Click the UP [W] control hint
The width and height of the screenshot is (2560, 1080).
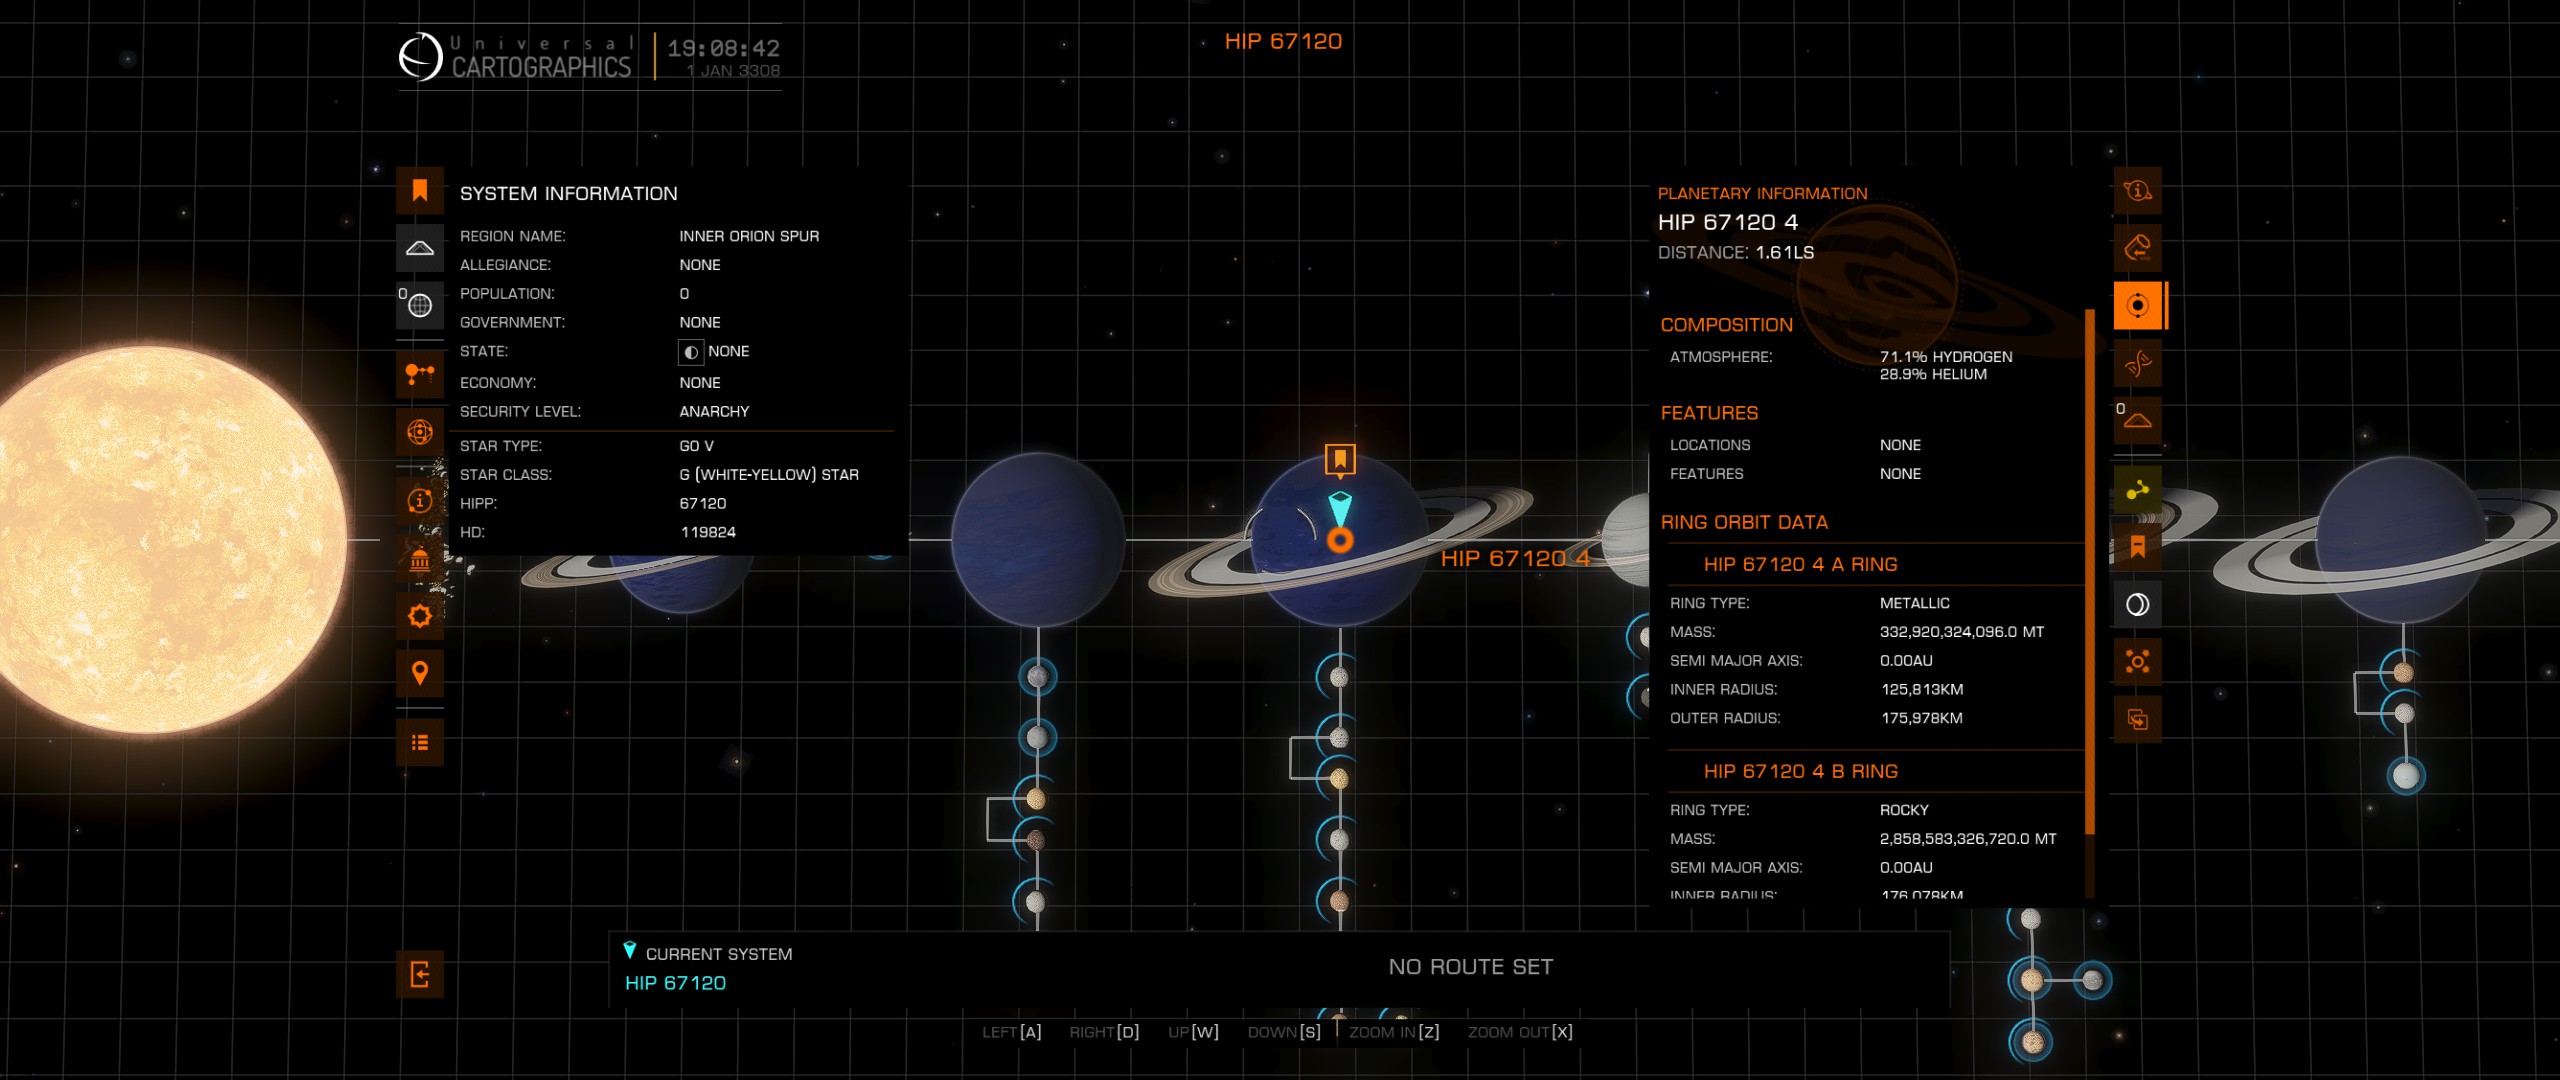pyautogui.click(x=1193, y=1032)
